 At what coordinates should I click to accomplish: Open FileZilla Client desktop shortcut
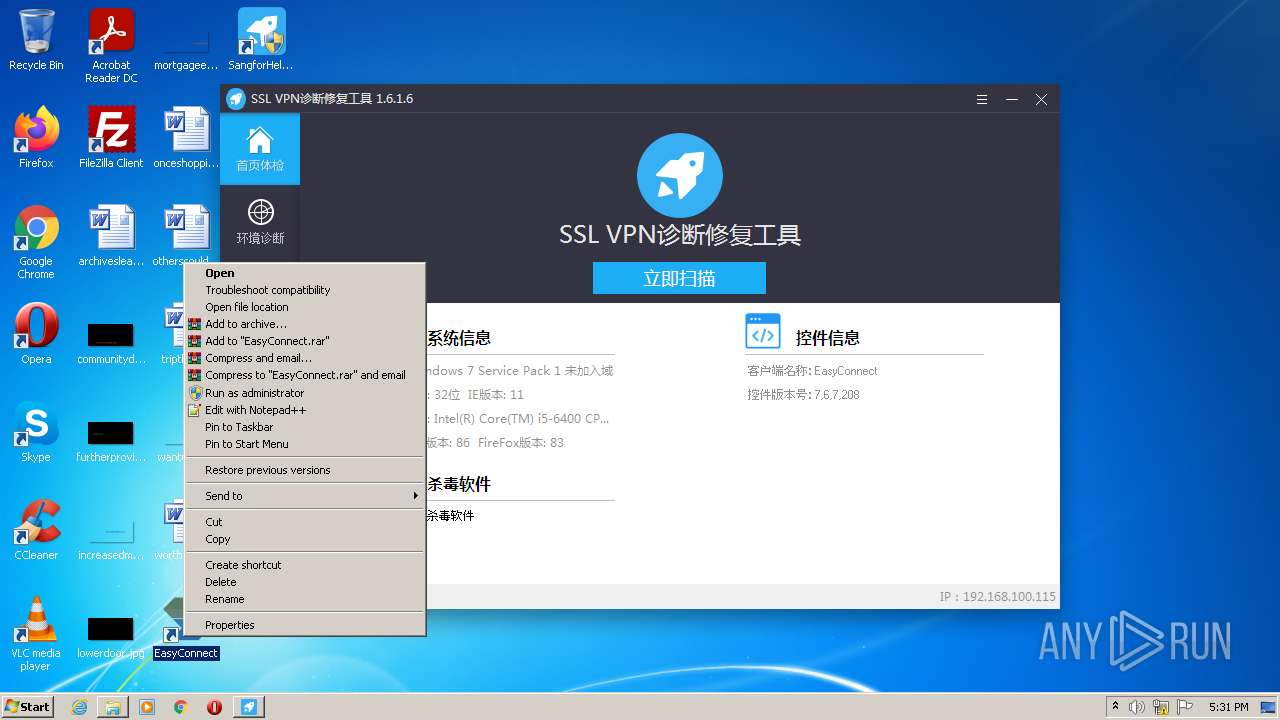point(111,138)
